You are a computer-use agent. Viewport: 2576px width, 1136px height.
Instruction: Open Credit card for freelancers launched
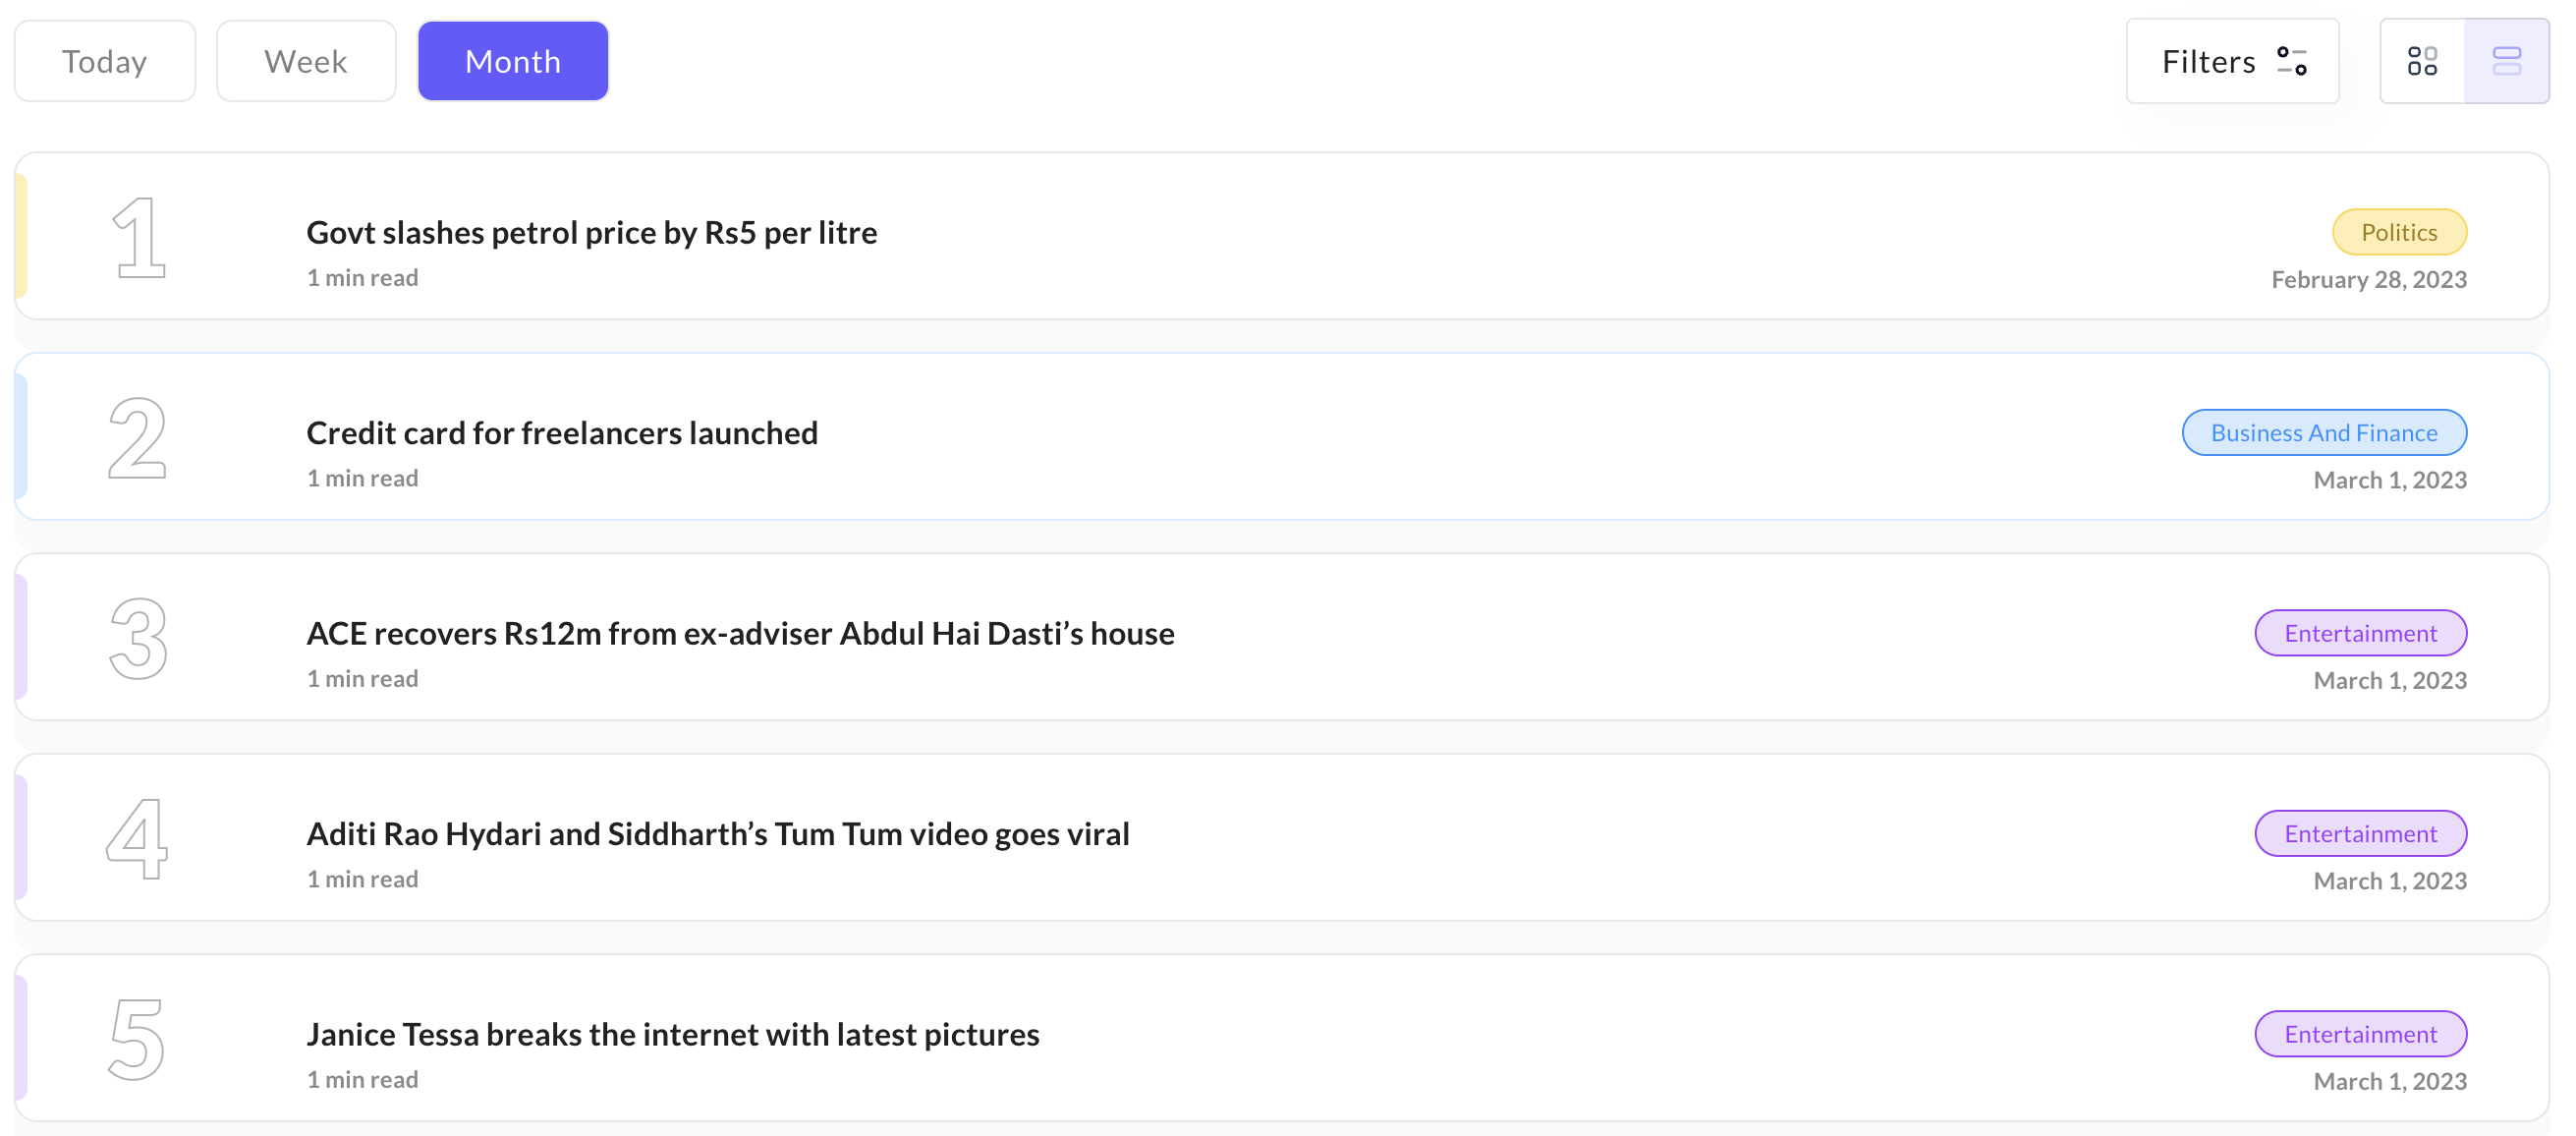[562, 432]
